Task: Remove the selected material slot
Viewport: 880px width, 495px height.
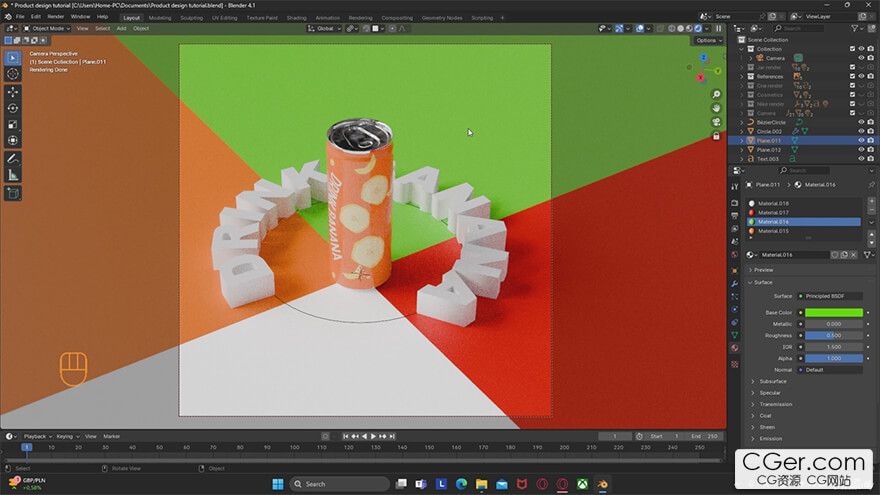Action: pos(871,210)
